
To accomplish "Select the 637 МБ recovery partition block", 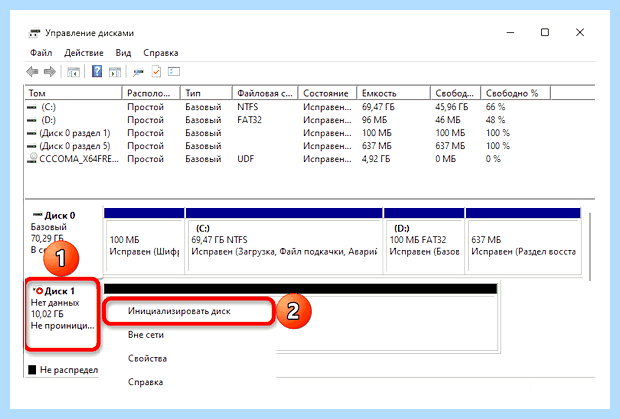I will (523, 241).
